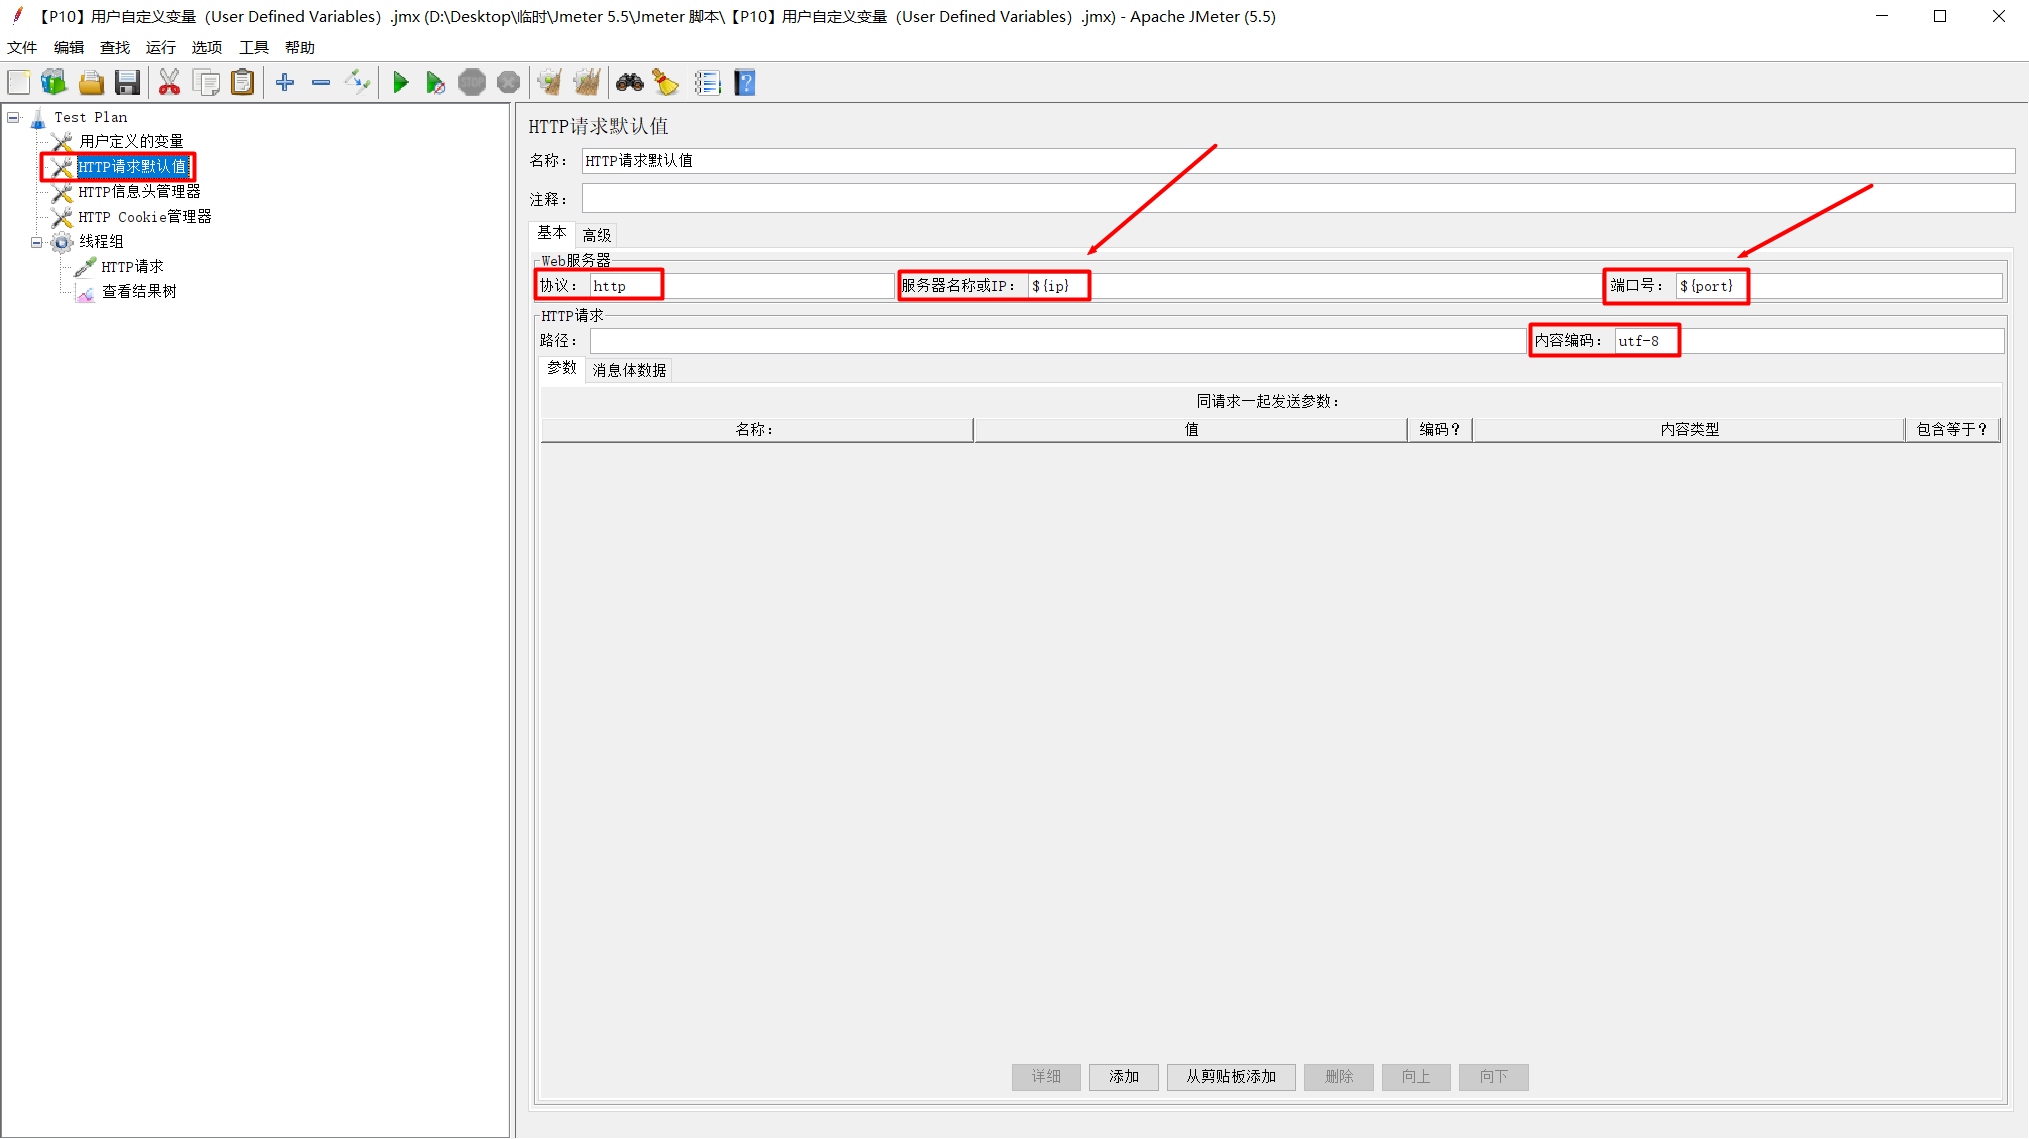The height and width of the screenshot is (1139, 2029).
Task: Click the 注释 input field
Action: (1298, 198)
